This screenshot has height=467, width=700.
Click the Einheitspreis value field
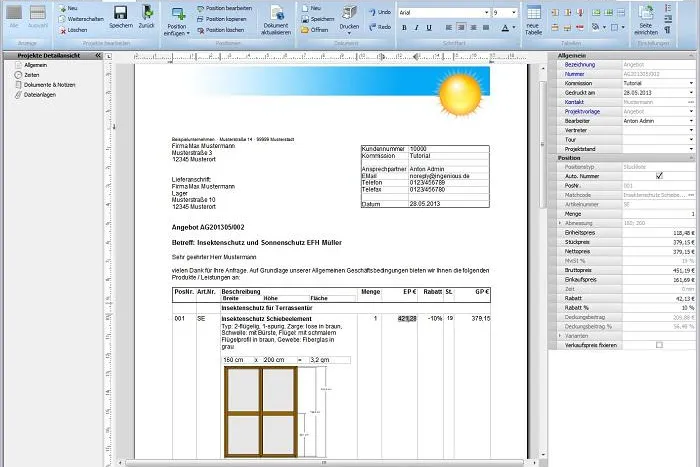658,232
